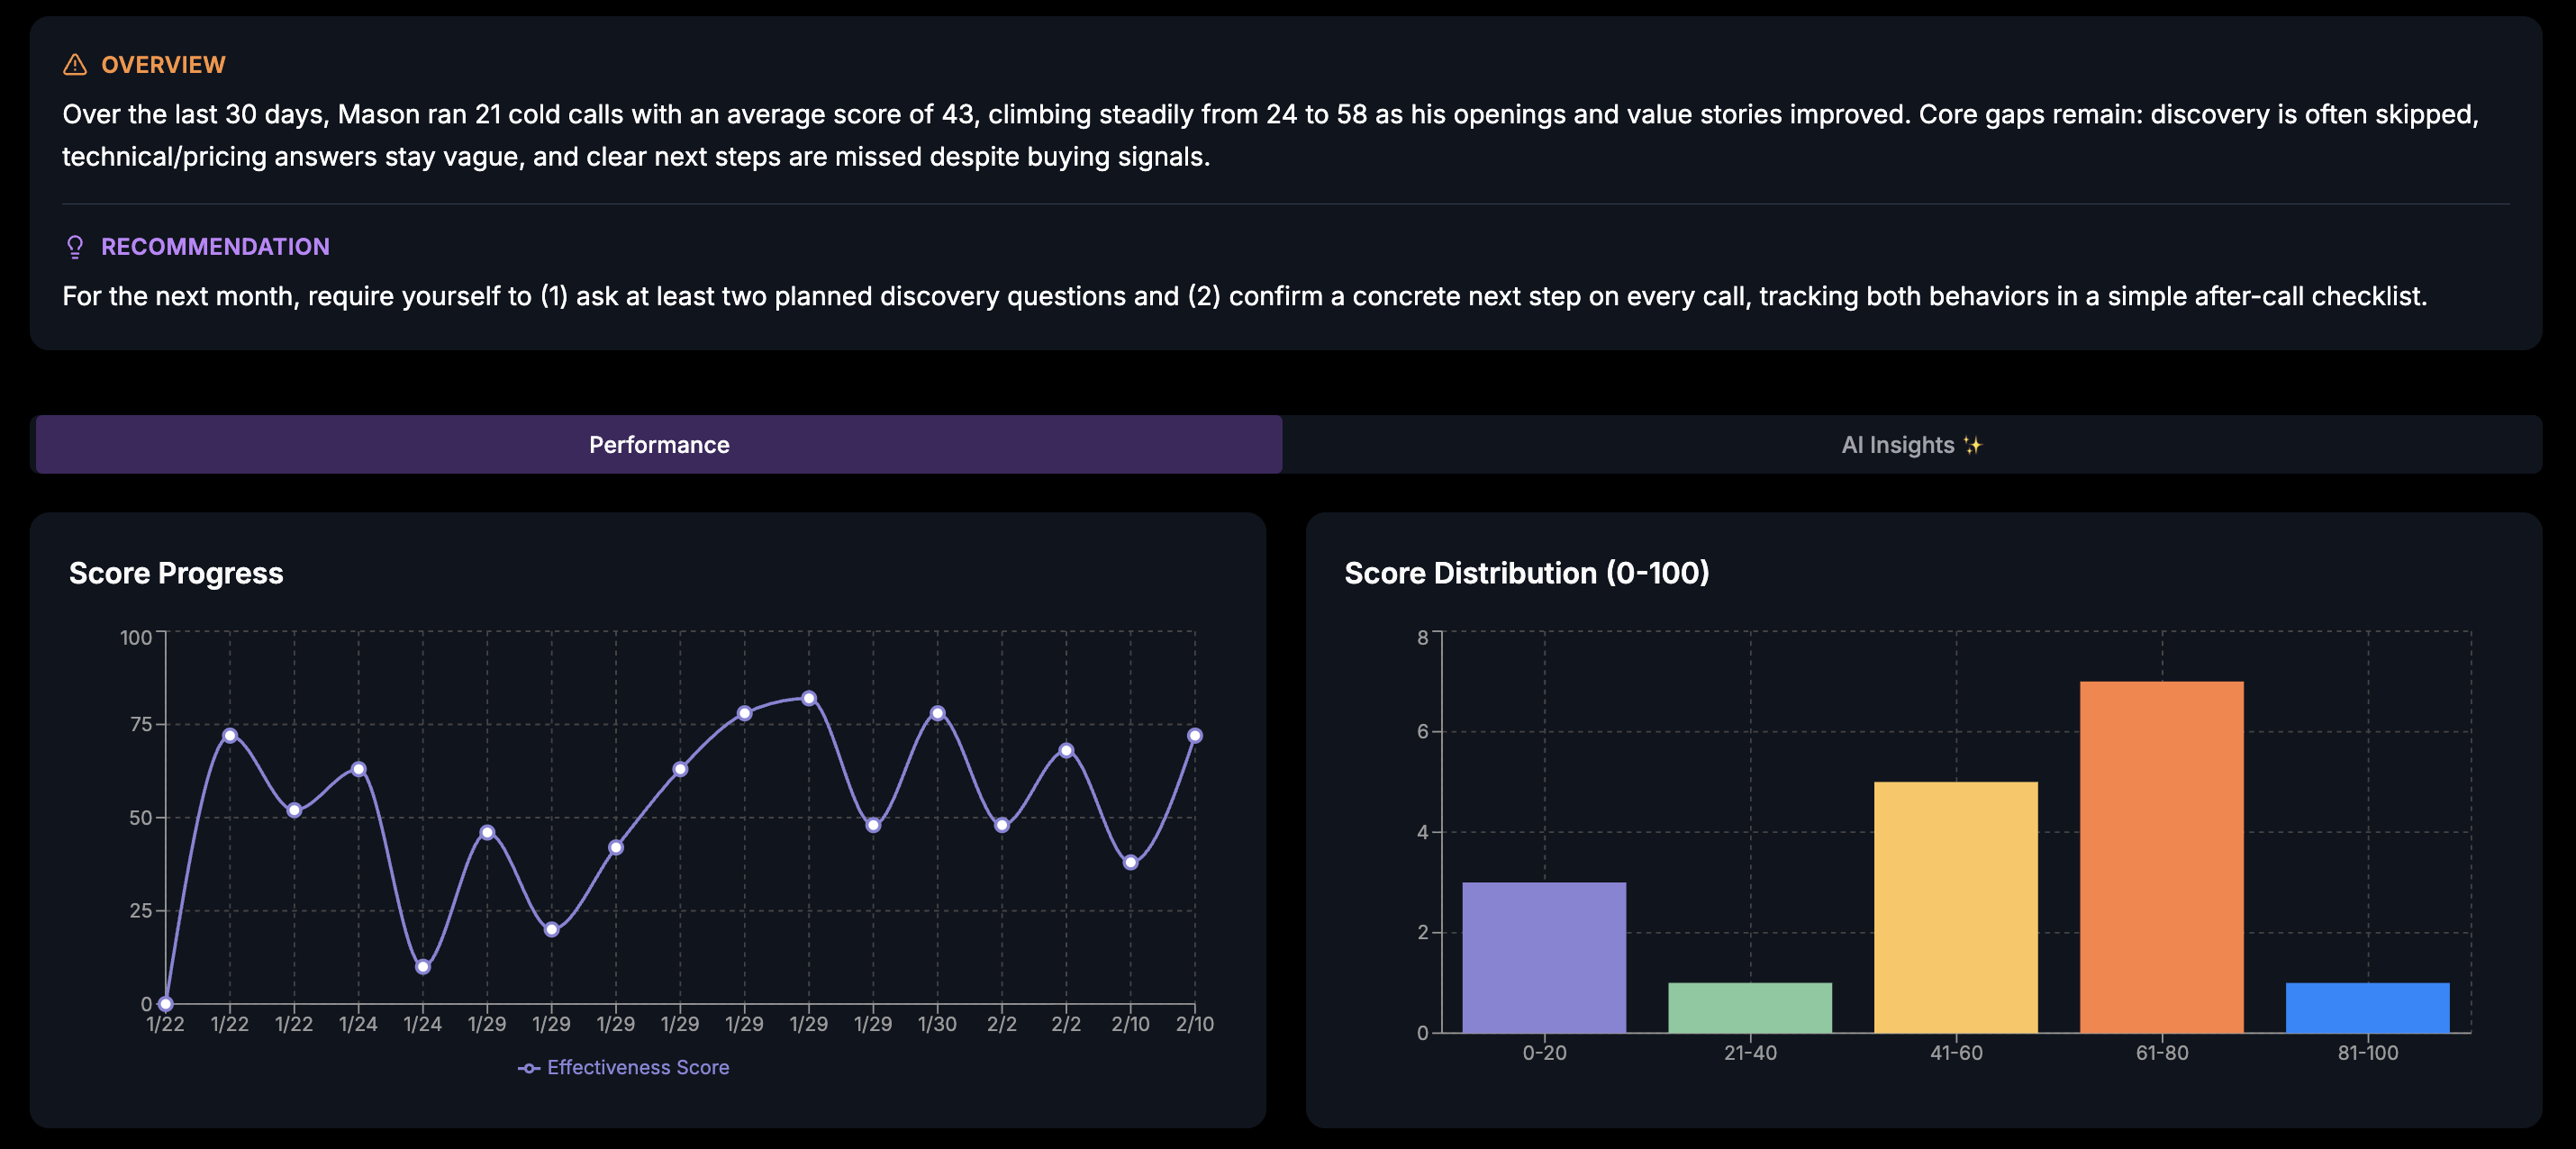Click the purple 0-20 distribution bar
This screenshot has width=2576, height=1149.
[1543, 957]
